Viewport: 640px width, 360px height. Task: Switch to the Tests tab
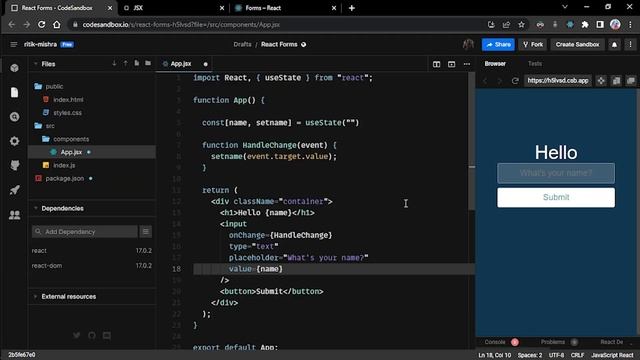[x=535, y=64]
